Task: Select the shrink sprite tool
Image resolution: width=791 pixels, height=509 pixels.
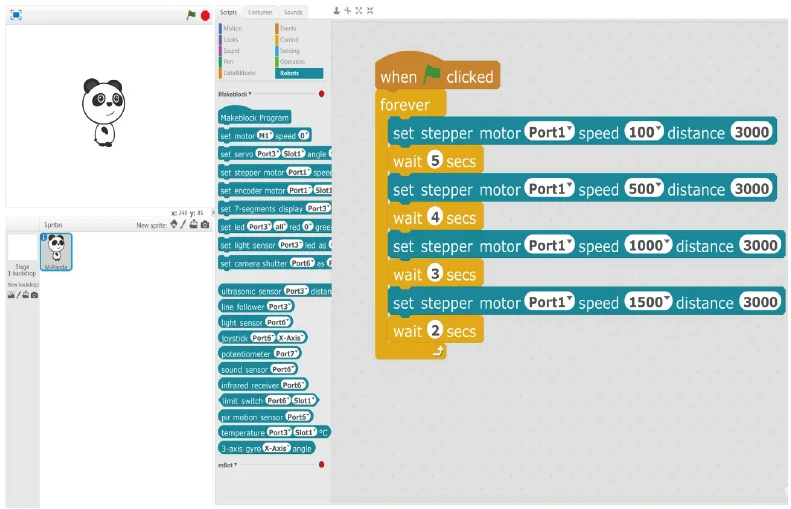Action: (x=370, y=11)
